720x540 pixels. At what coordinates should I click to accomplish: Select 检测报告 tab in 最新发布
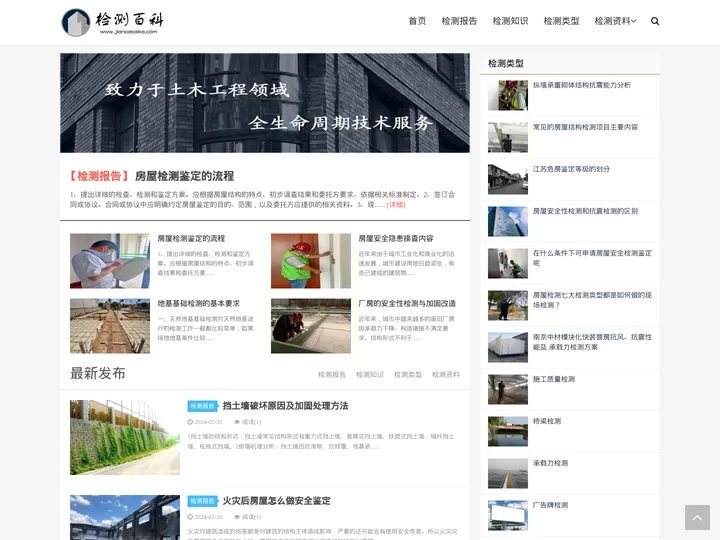tap(332, 375)
